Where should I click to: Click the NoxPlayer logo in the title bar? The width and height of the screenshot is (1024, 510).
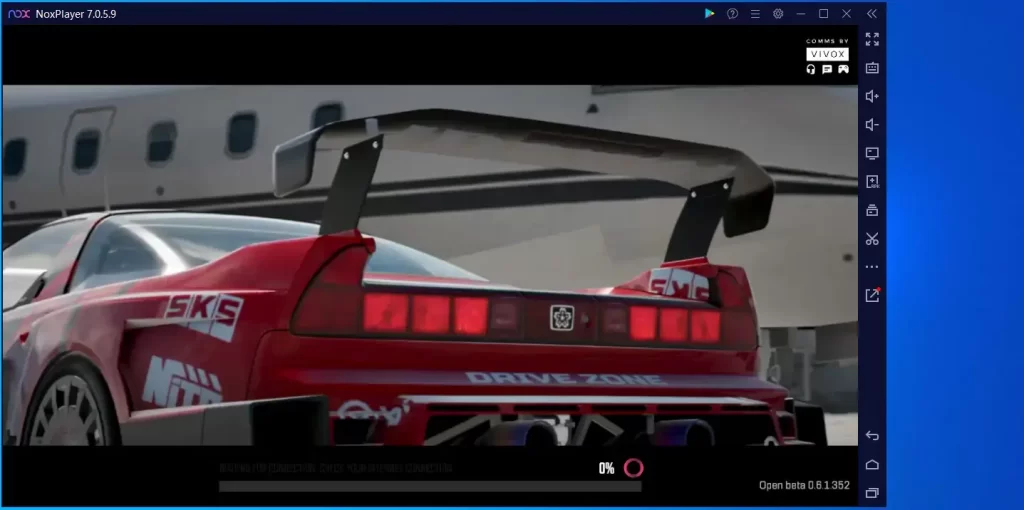[x=19, y=14]
